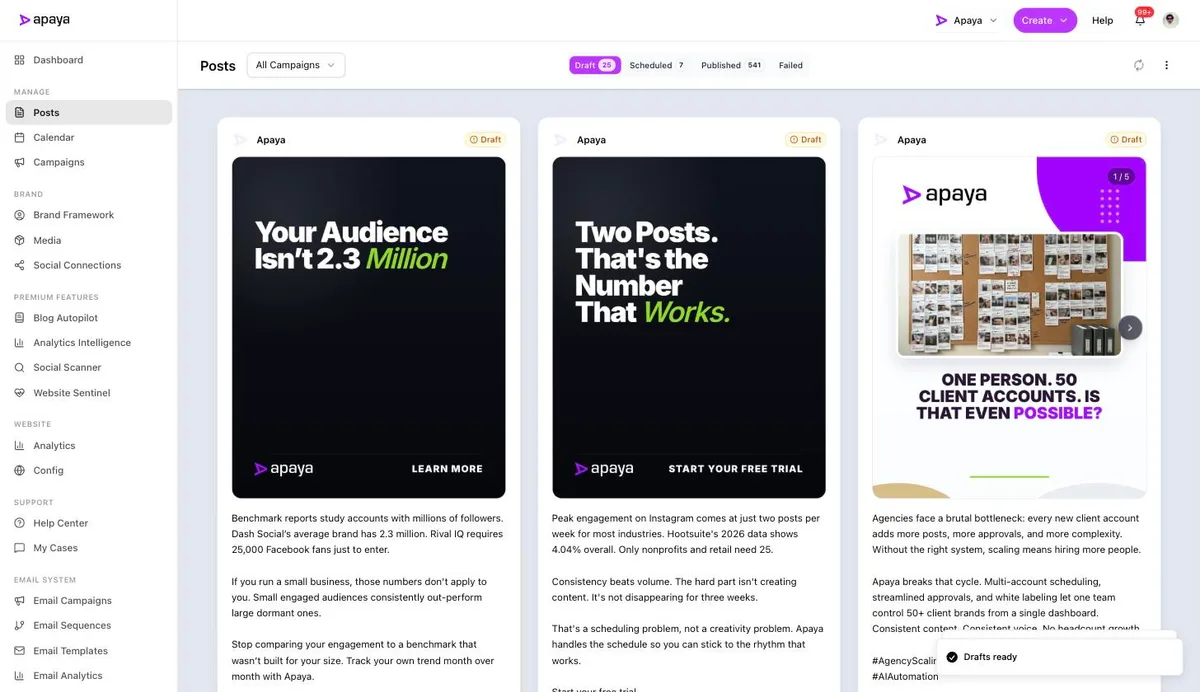Click the 1 / 5 carousel slide counter

1120,177
